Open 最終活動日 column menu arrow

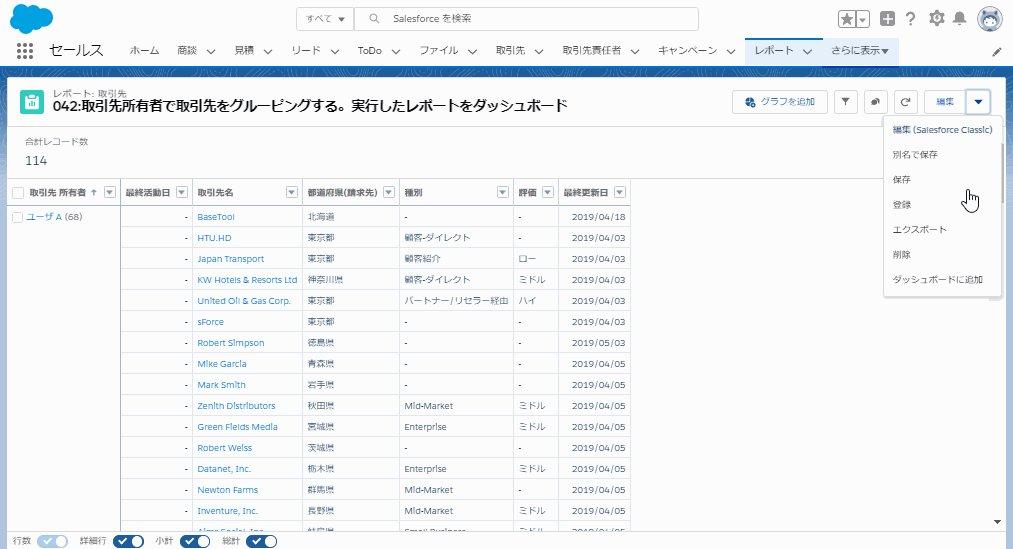point(182,192)
